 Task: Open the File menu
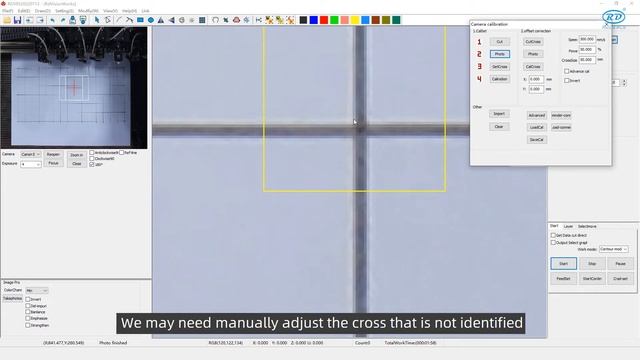click(8, 11)
